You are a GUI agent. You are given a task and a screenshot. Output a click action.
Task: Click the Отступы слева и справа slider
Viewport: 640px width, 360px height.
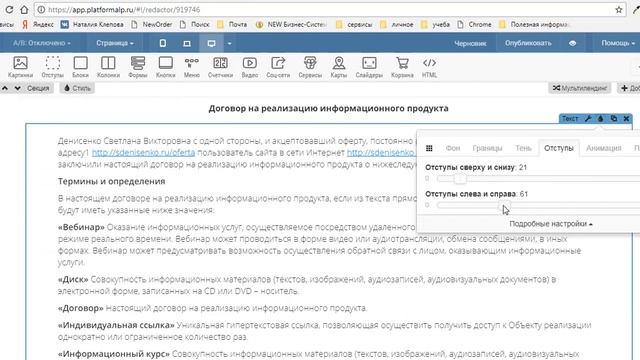(538, 205)
